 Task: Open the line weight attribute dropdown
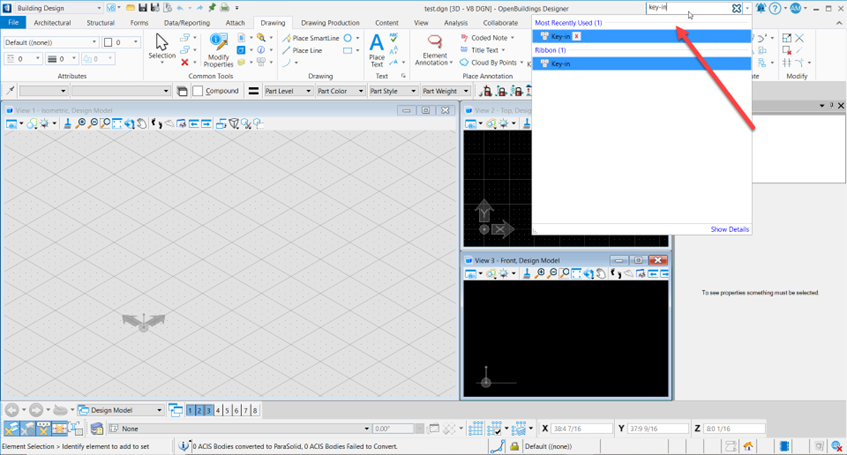[63, 58]
